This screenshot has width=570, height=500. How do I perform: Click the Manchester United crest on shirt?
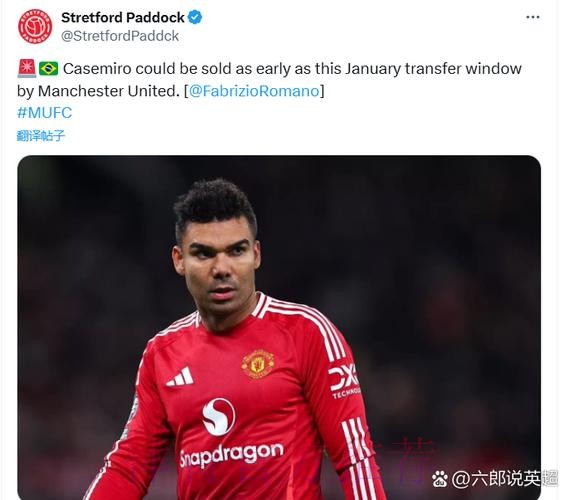click(x=258, y=364)
